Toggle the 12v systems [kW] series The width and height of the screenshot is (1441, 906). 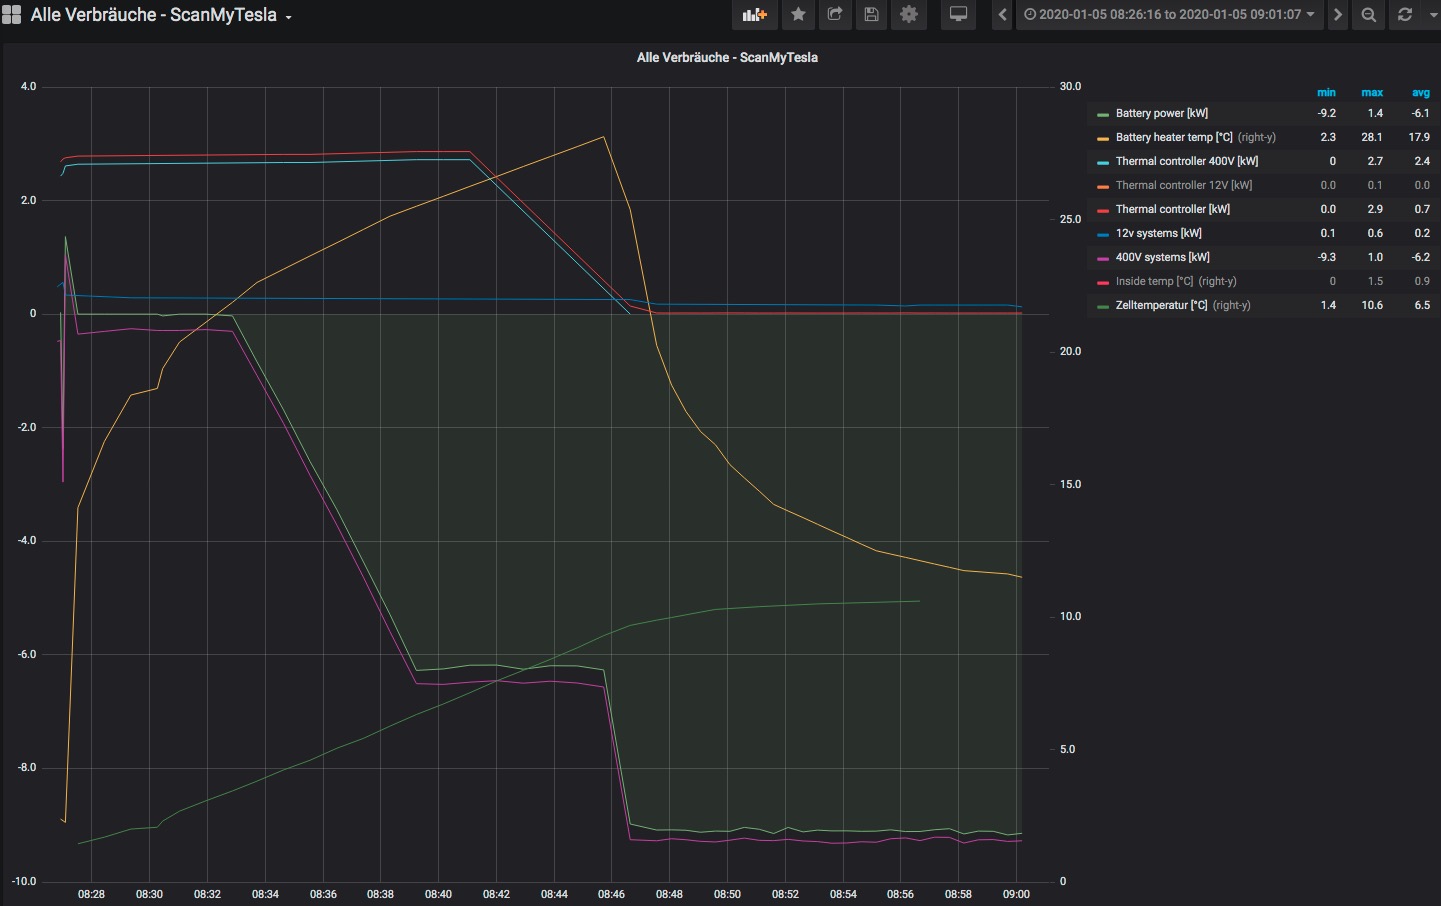coord(1159,234)
